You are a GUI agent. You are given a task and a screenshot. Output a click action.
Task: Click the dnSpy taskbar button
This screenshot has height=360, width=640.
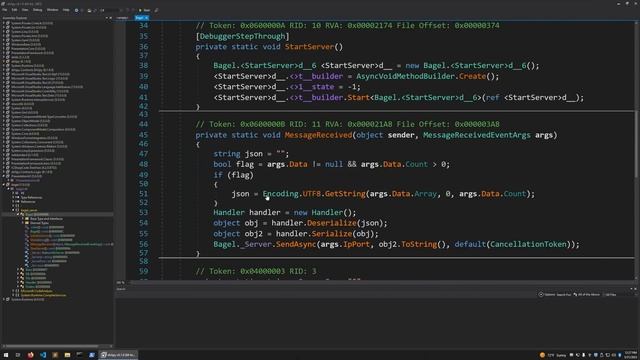[118, 355]
